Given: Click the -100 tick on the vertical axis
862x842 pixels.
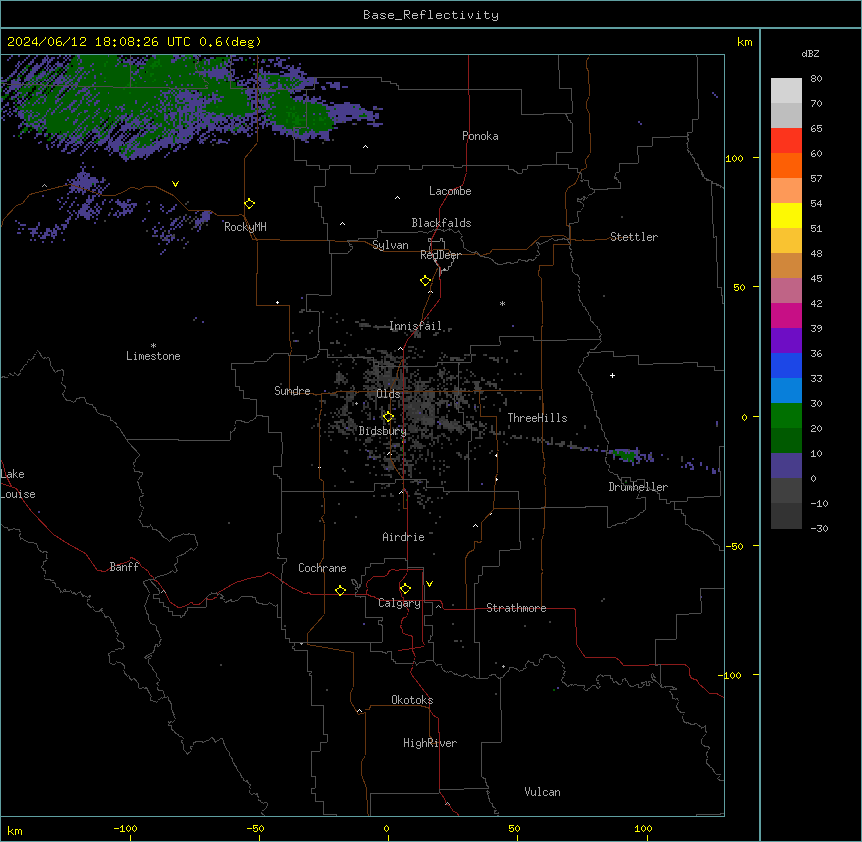Looking at the screenshot, I should coord(731,675).
